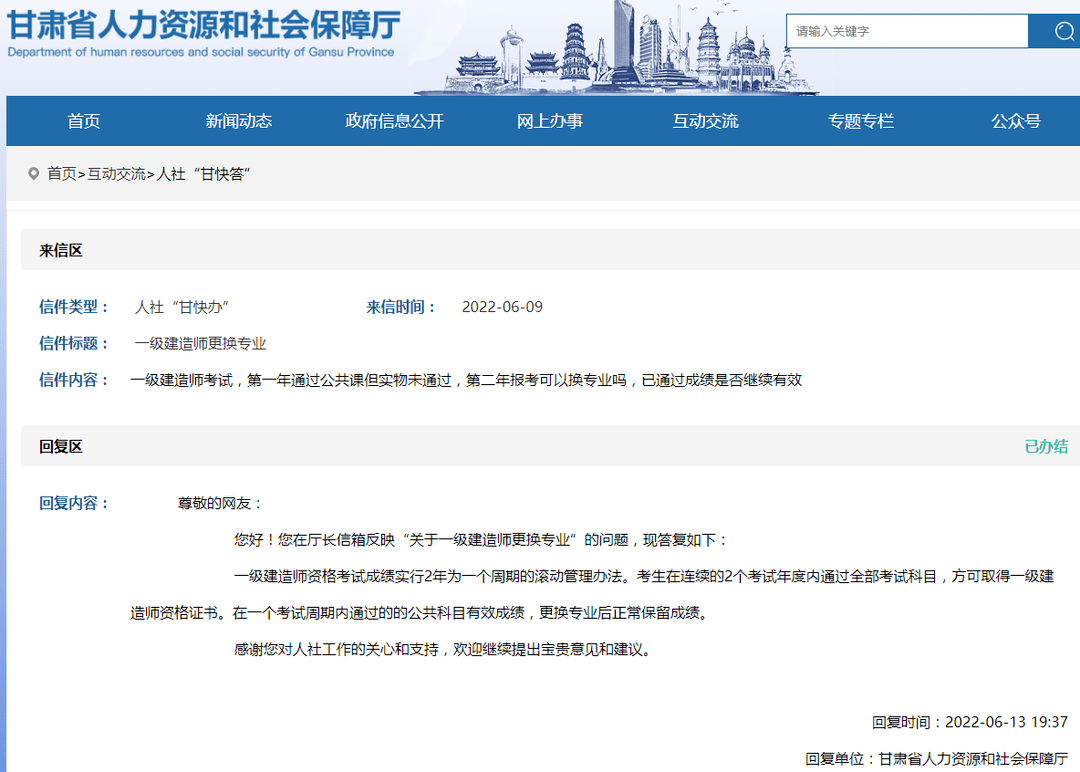Open the 专题专栏 section
The image size is (1080, 772).
tap(861, 120)
